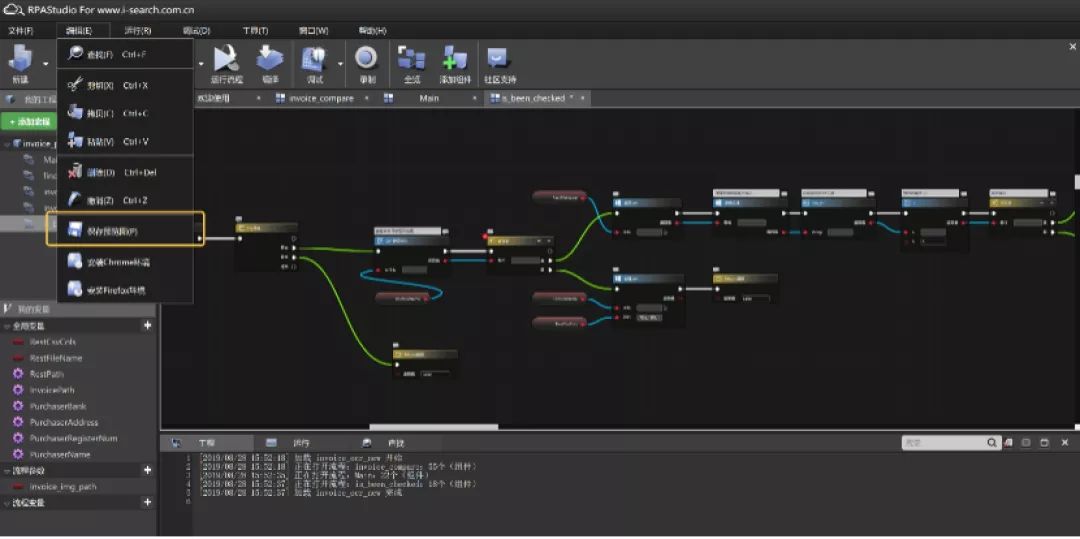Choose Paste Ctrl+V in the Edit menu
The width and height of the screenshot is (1080, 539).
click(125, 141)
